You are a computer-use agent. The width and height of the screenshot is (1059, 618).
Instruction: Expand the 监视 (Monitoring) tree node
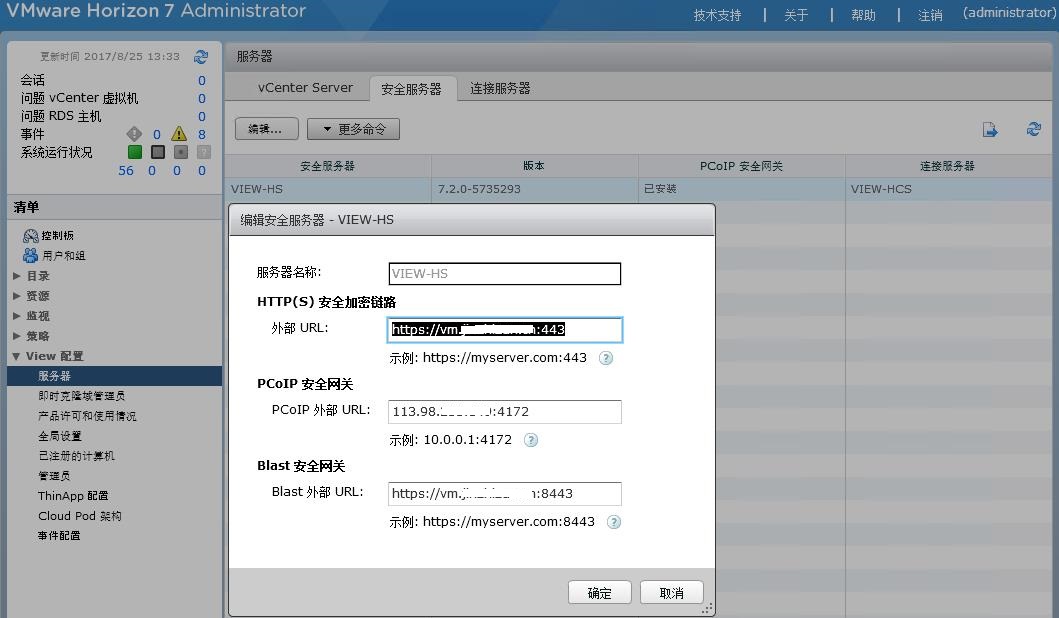coord(16,315)
